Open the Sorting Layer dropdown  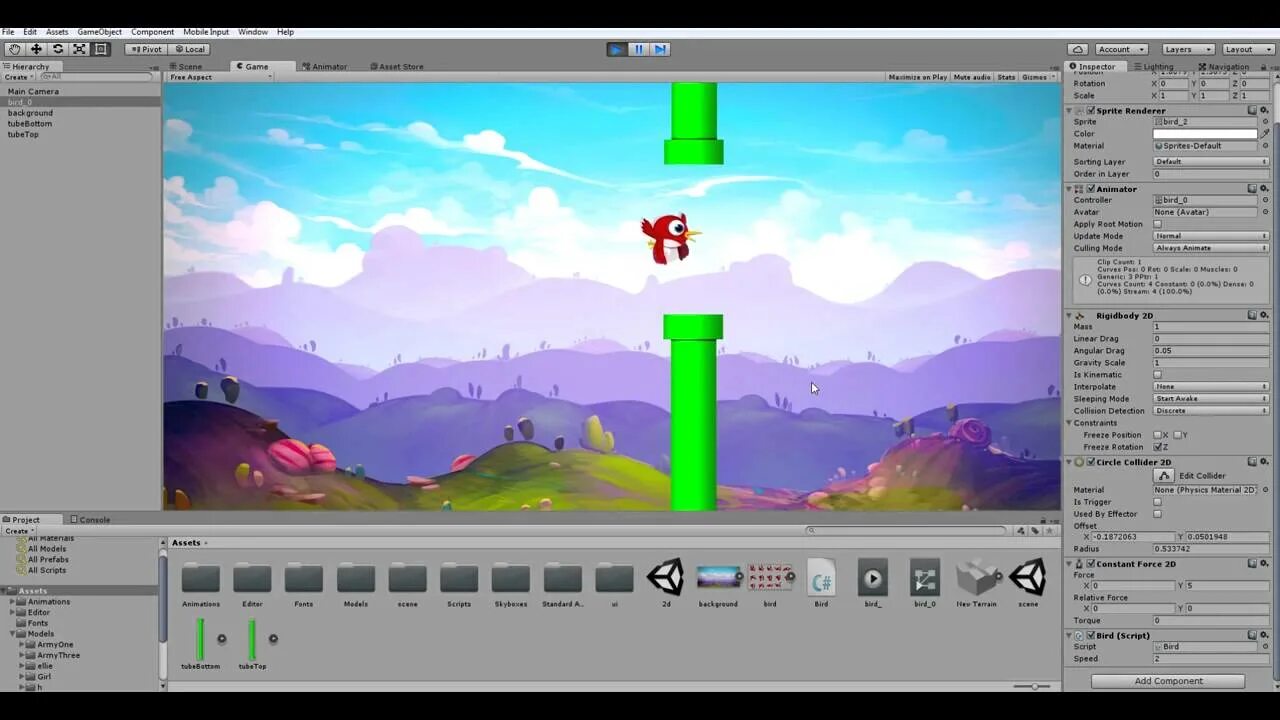click(1211, 162)
